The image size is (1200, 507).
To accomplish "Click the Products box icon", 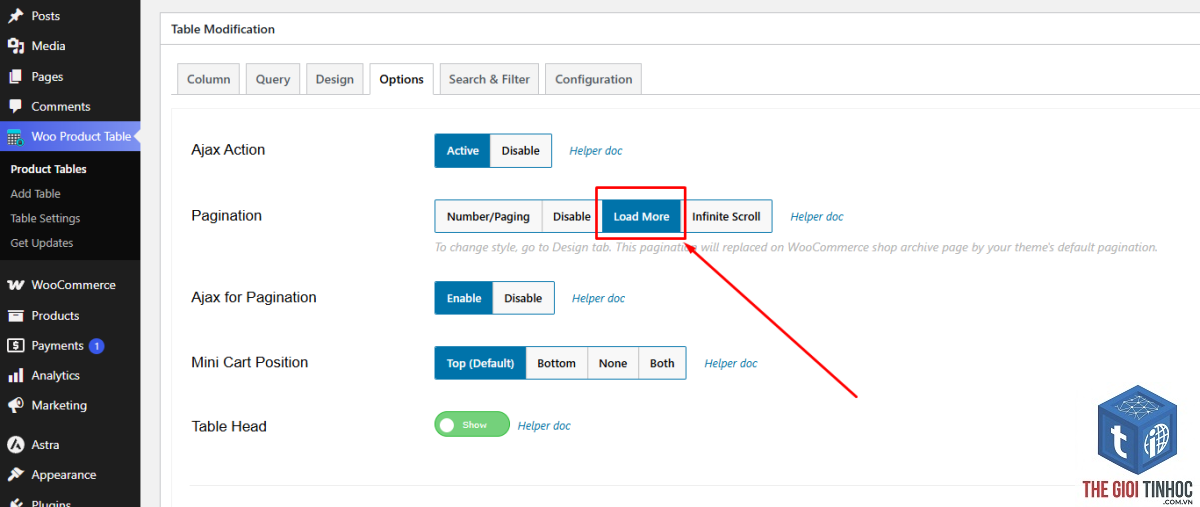I will coord(16,315).
